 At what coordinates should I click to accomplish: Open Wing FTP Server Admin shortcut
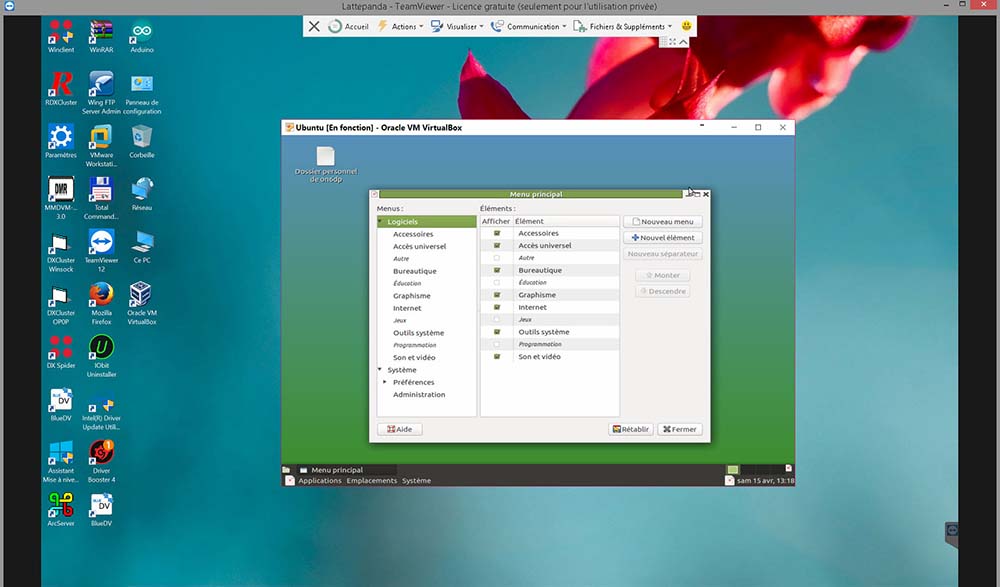click(x=101, y=93)
